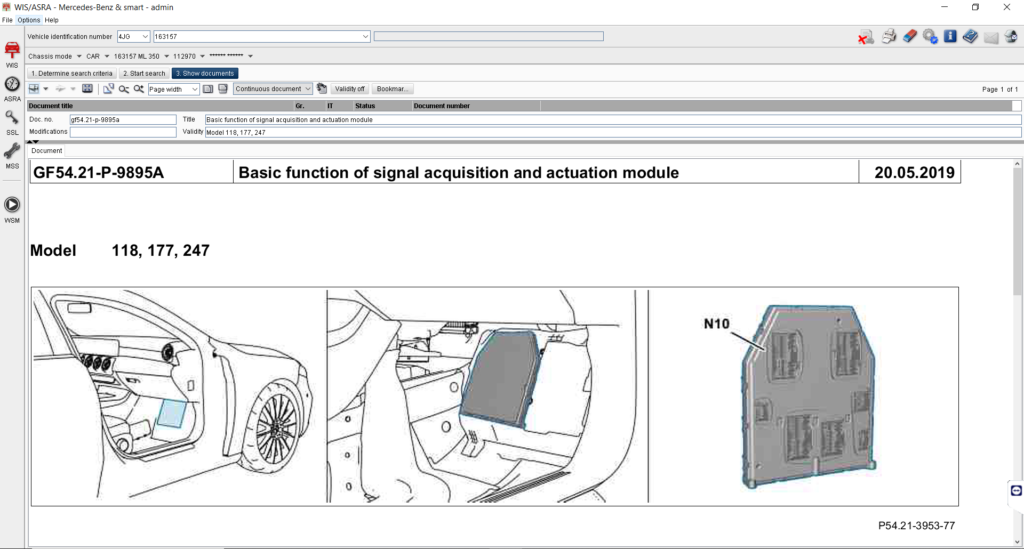Select the Document tab
This screenshot has height=549, width=1024.
click(x=46, y=151)
